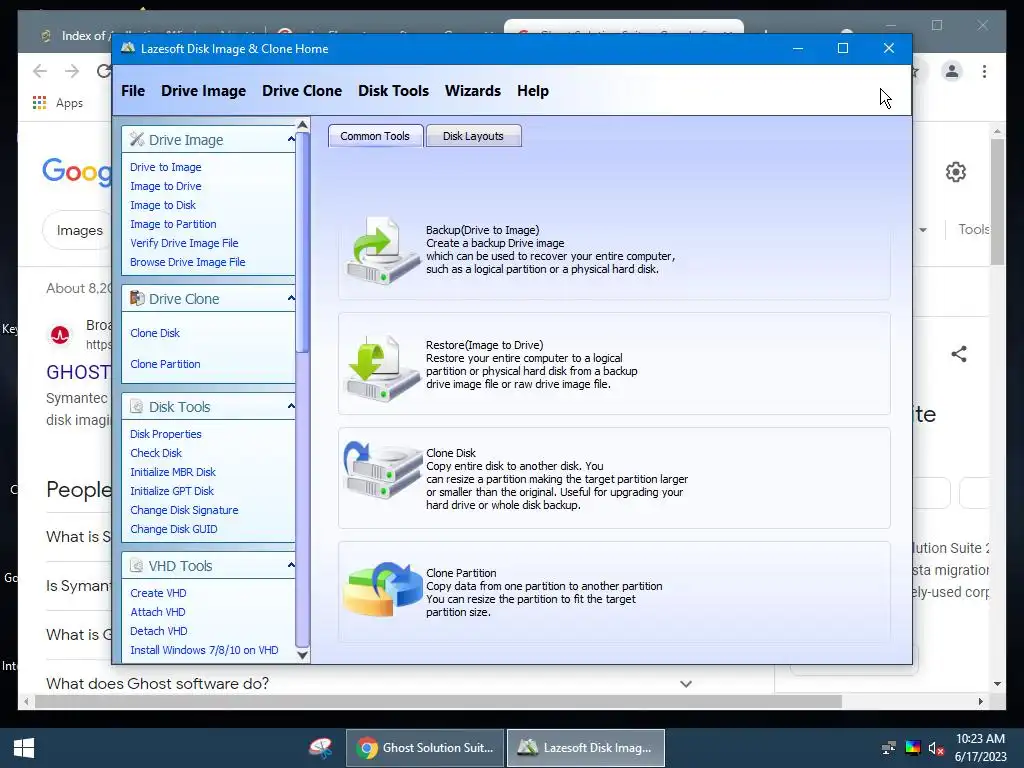1024x768 pixels.
Task: Click the colorful display tray icon
Action: tap(913, 748)
